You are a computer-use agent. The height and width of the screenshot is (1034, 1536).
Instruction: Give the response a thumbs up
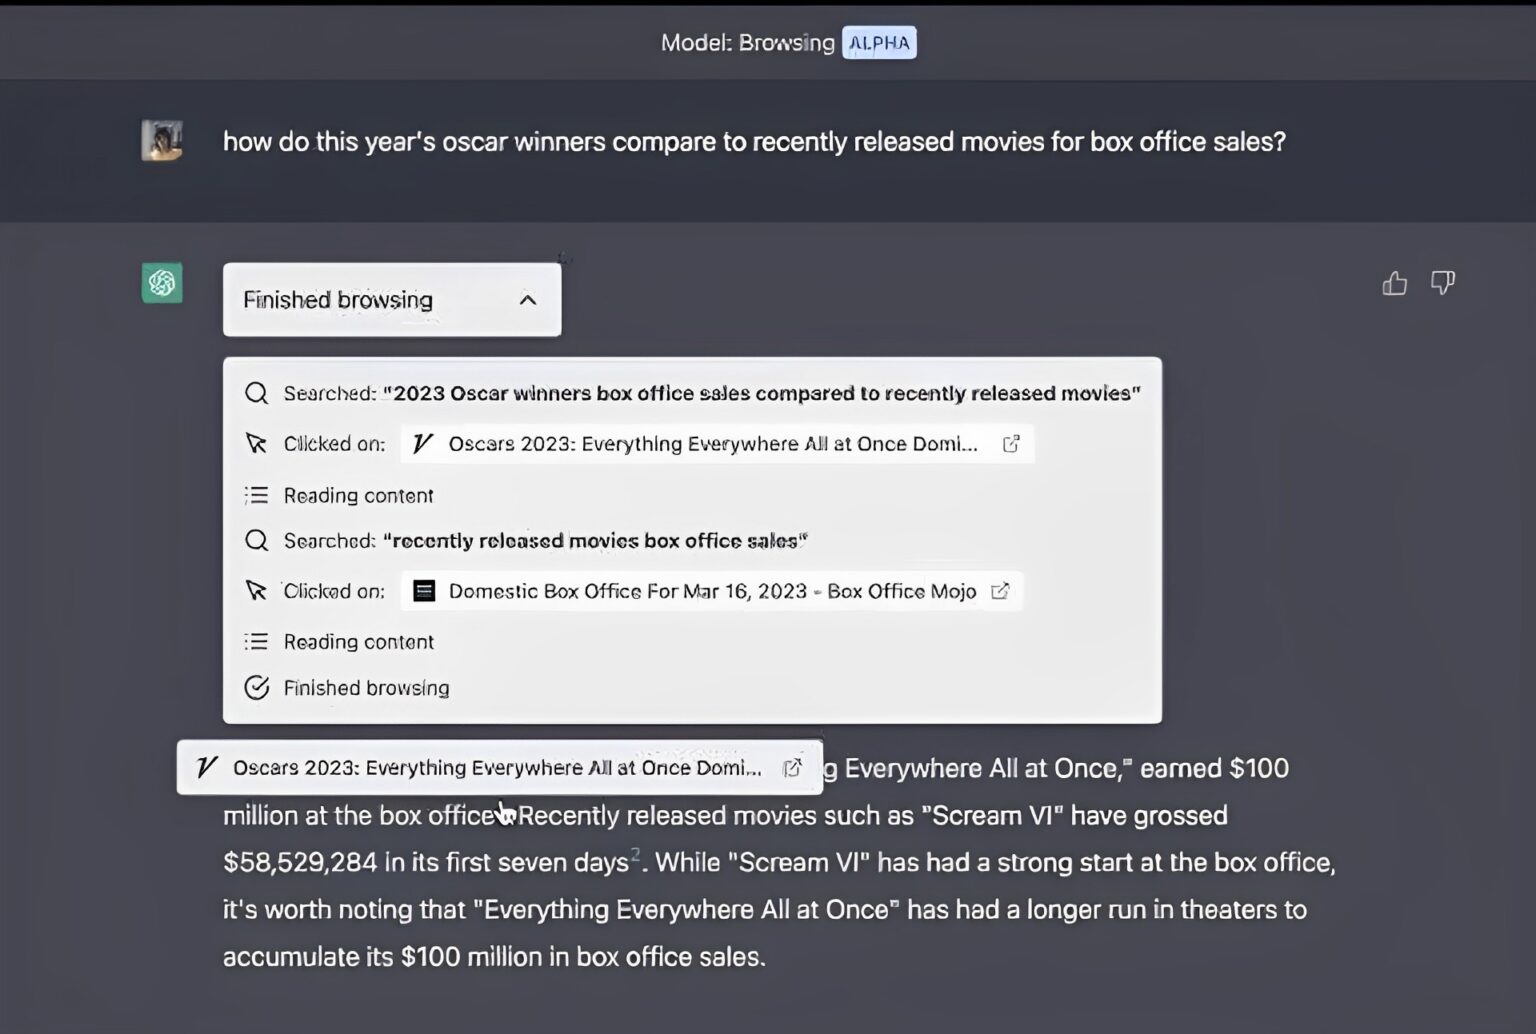pos(1394,283)
